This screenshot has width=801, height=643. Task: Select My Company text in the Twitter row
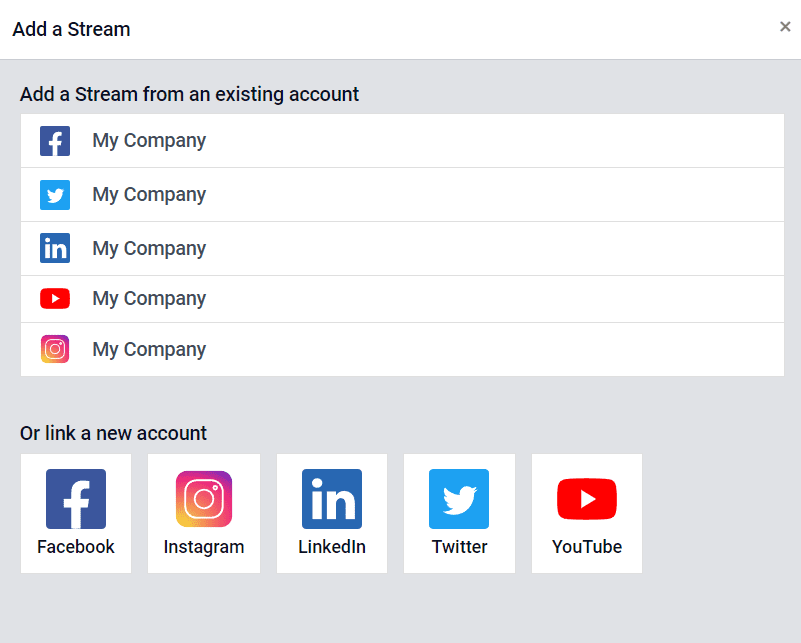click(149, 195)
